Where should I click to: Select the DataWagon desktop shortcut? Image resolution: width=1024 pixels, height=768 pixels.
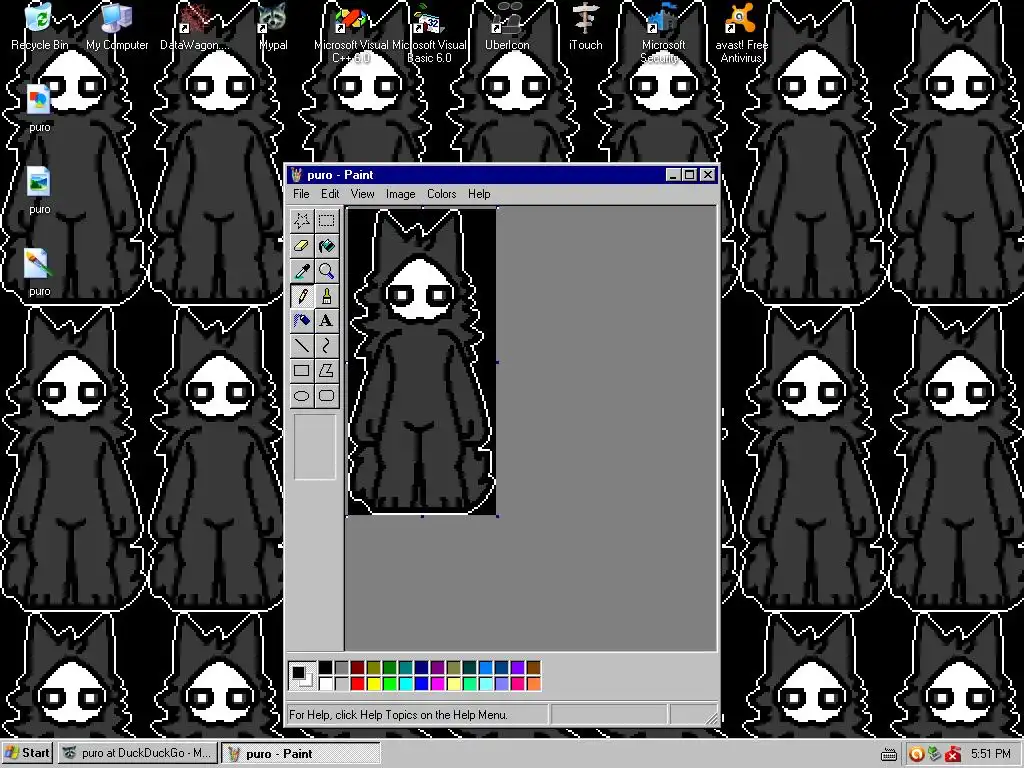tap(195, 26)
